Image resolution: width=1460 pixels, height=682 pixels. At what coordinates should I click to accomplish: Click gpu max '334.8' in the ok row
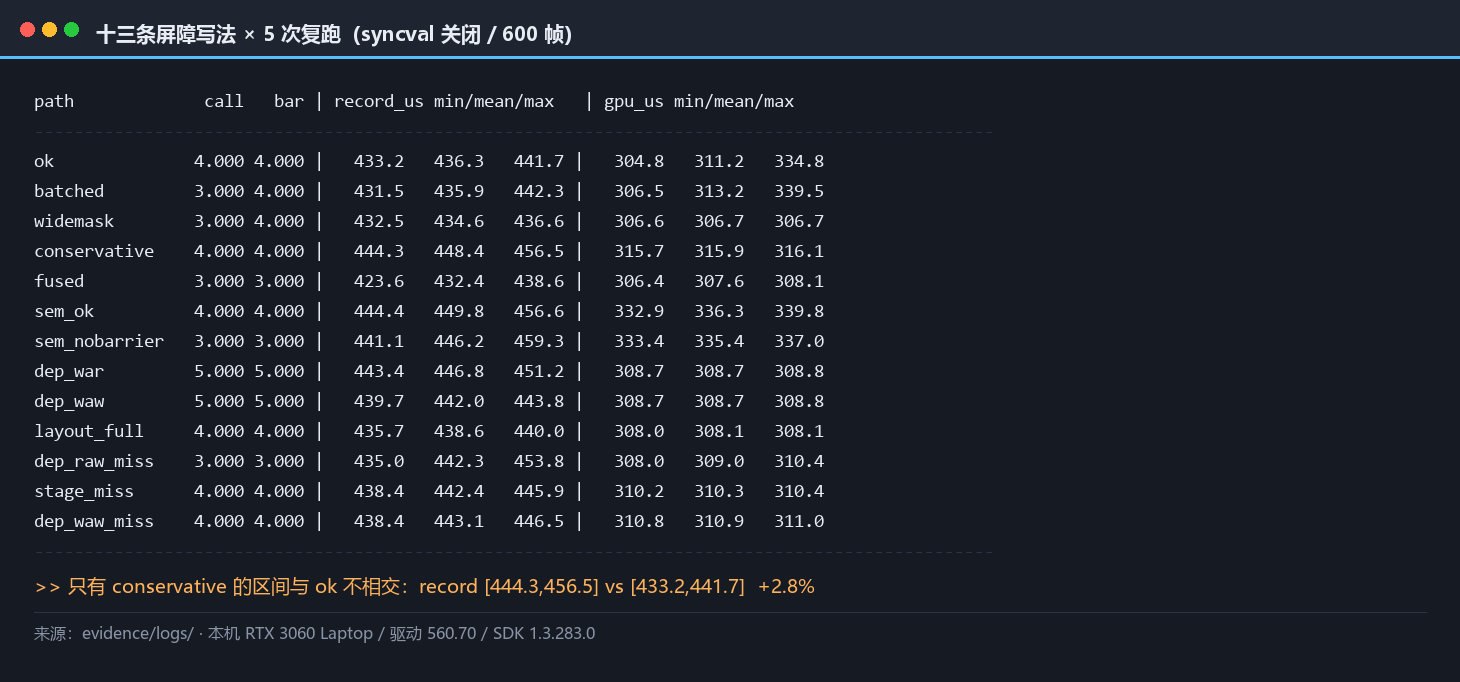pos(799,161)
